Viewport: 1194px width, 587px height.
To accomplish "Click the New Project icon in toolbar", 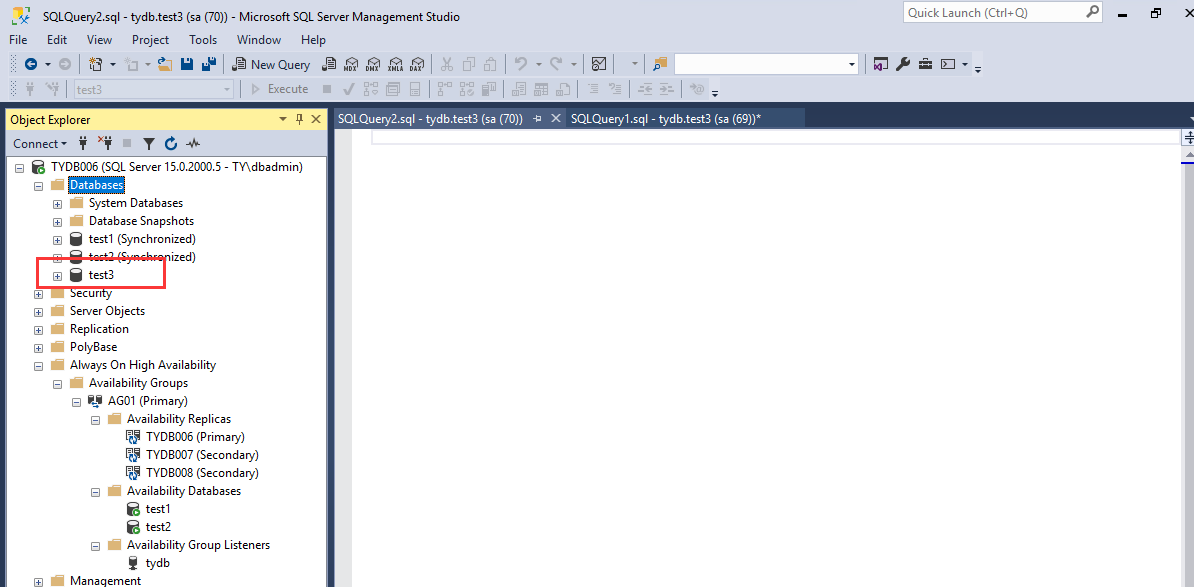I will (95, 65).
